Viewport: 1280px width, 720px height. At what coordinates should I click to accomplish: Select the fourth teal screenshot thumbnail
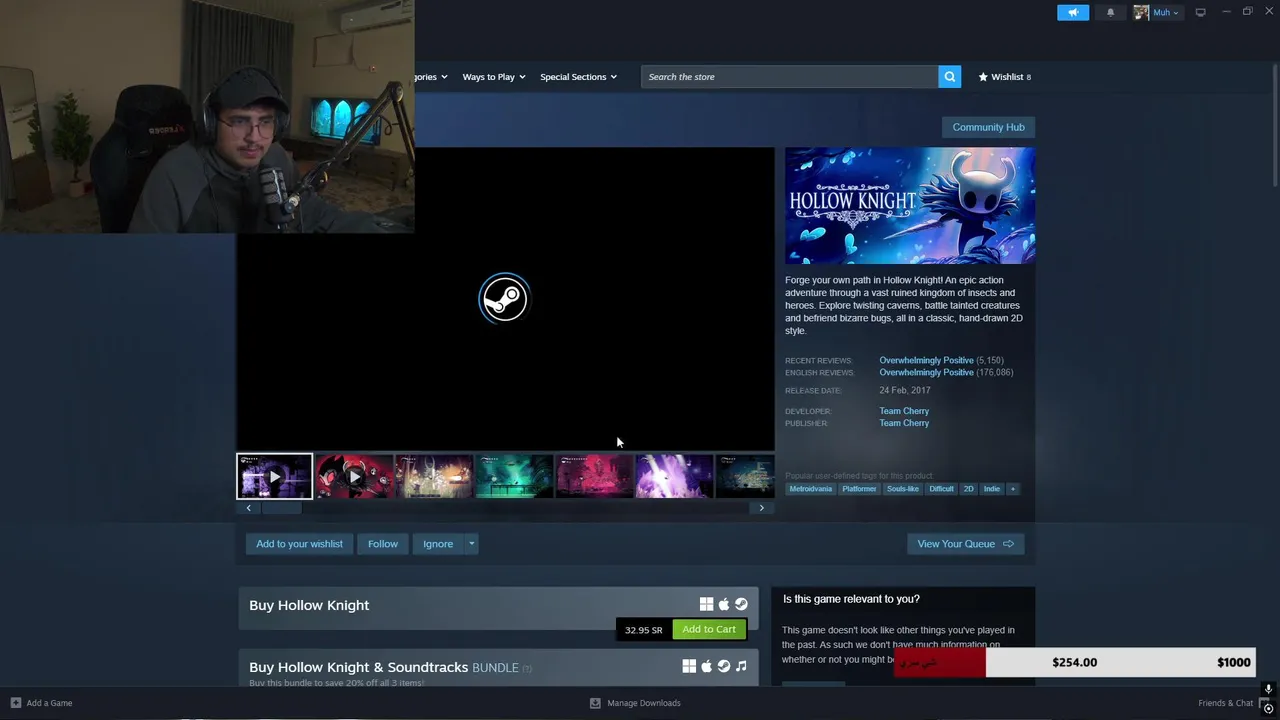pos(514,476)
